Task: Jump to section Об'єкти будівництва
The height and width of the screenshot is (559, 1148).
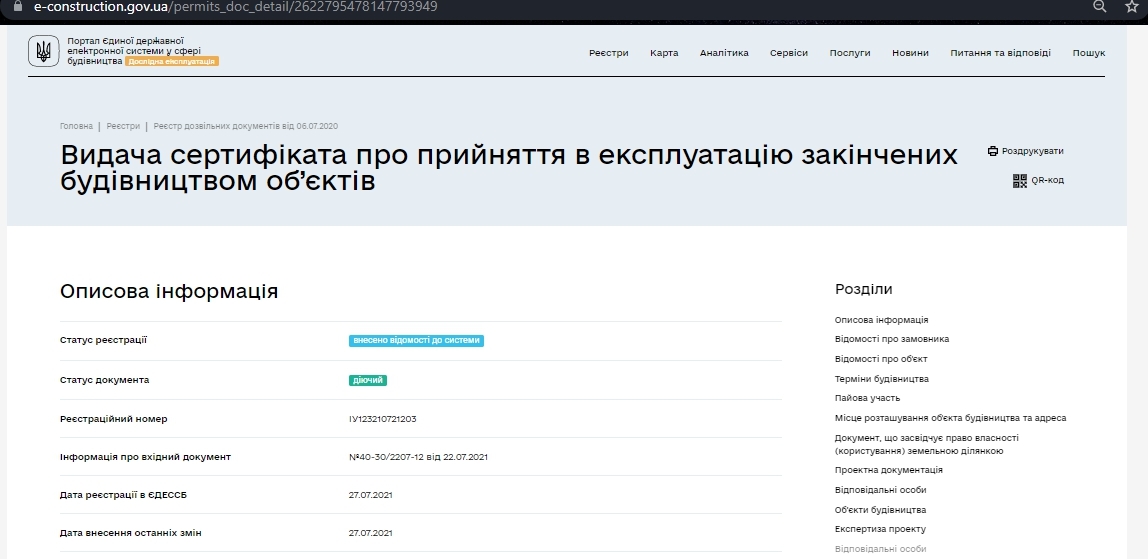Action: 880,510
